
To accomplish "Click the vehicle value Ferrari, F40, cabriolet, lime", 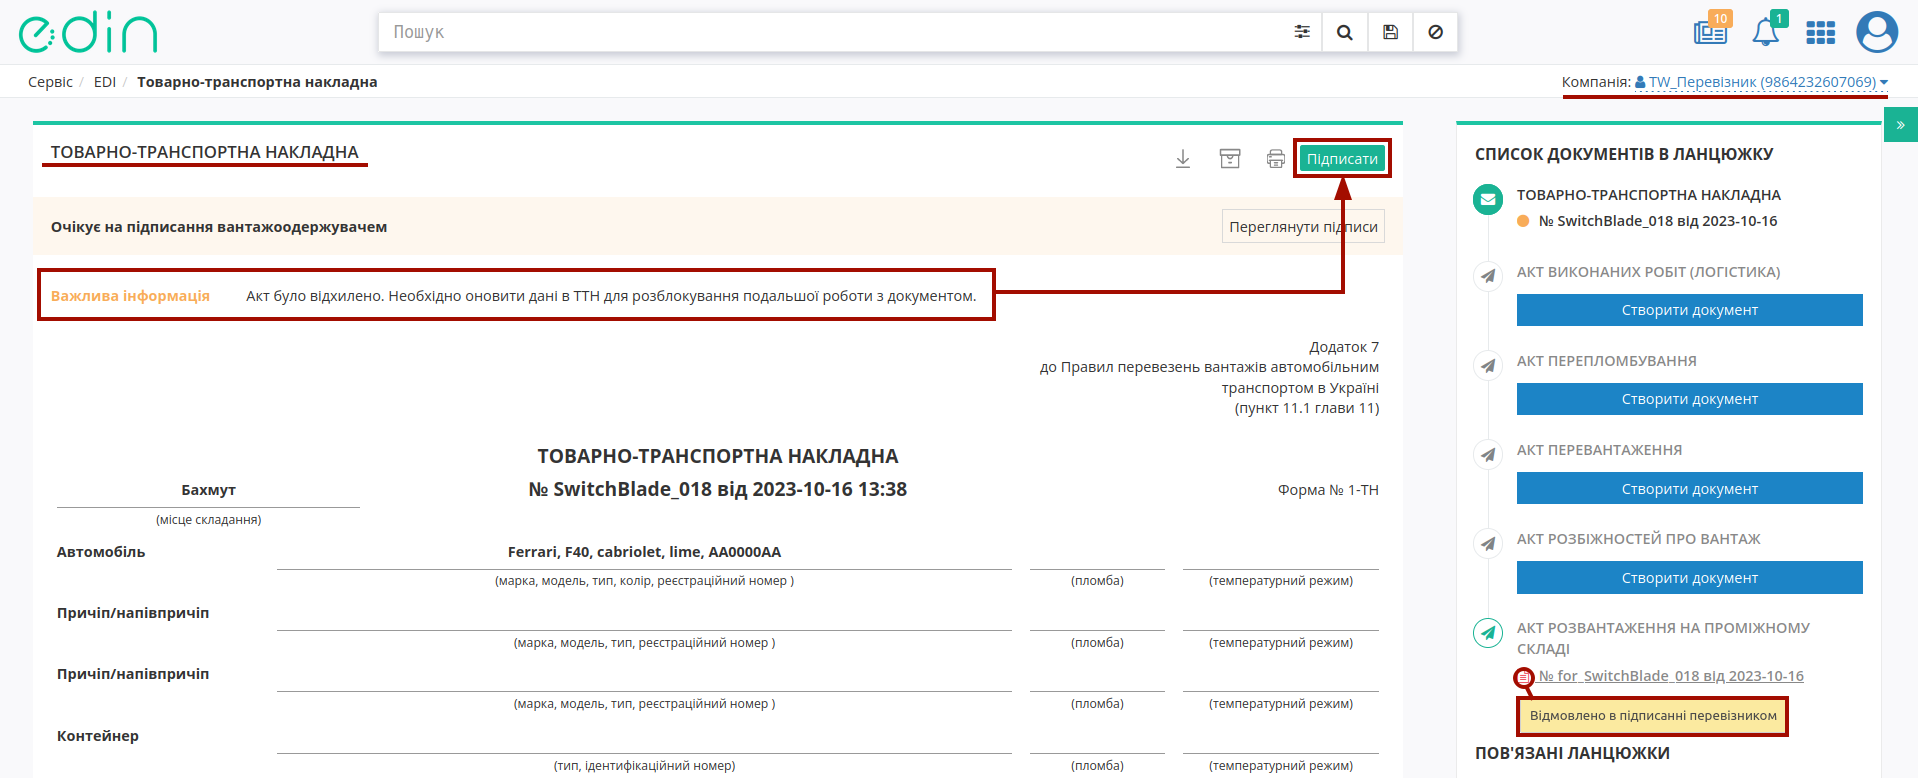I will [x=644, y=552].
